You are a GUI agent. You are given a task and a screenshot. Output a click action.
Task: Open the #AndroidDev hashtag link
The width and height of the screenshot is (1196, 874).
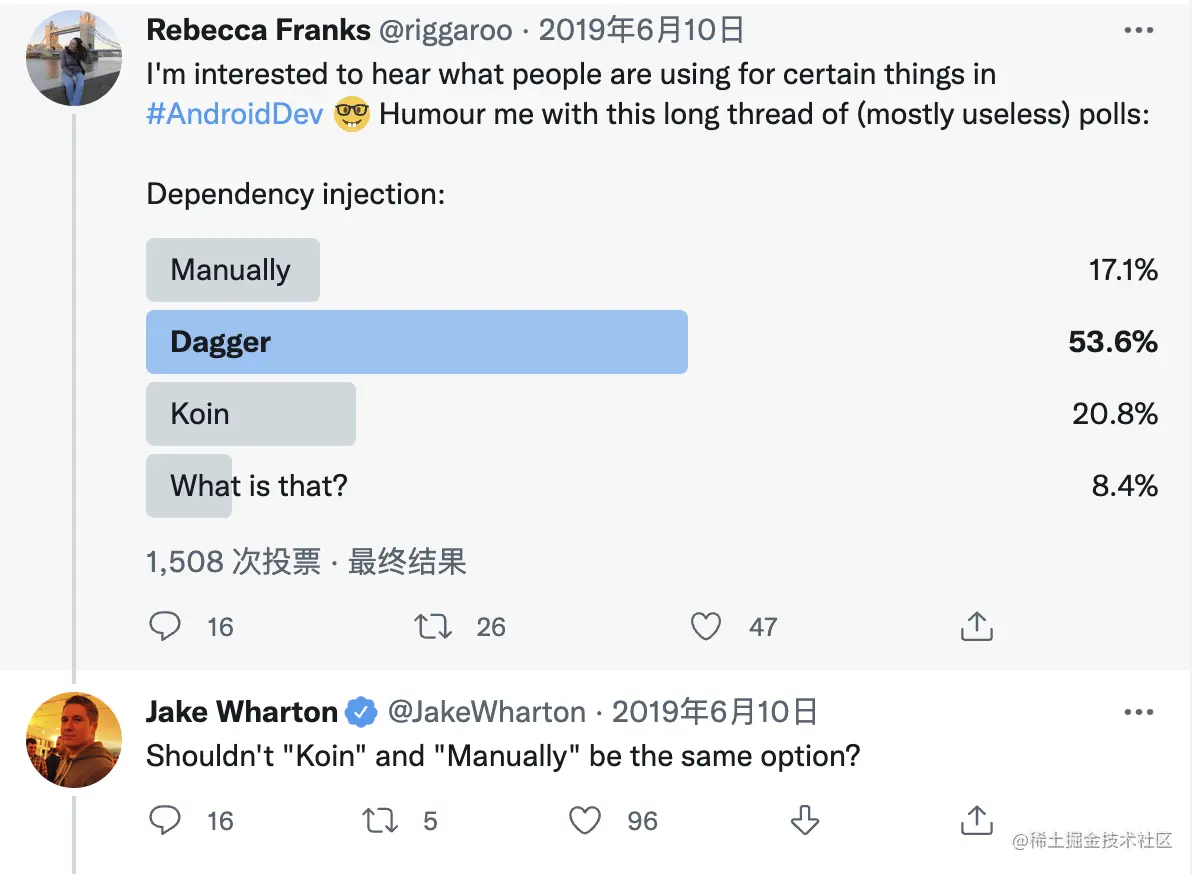235,114
